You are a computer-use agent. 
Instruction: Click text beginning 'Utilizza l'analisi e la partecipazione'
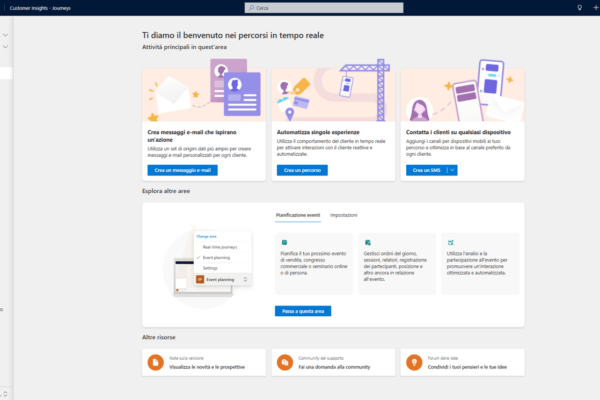tap(477, 263)
